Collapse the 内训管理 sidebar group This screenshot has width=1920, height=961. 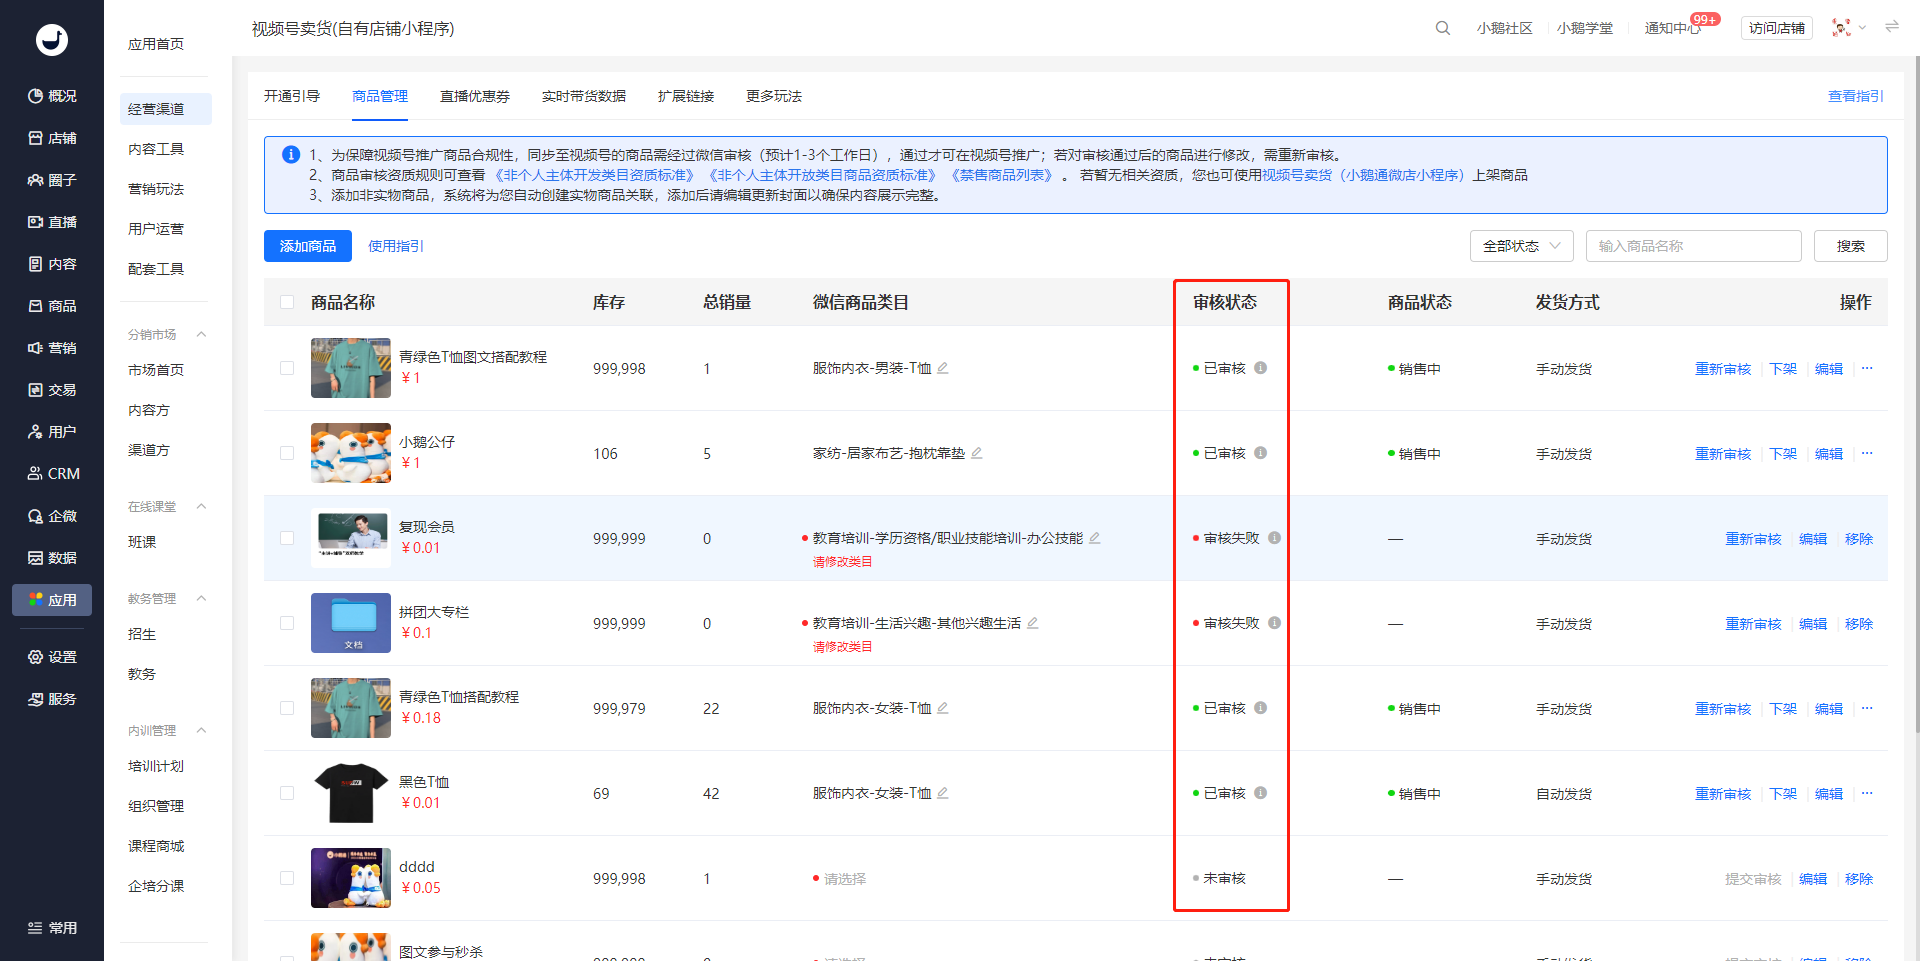click(201, 730)
